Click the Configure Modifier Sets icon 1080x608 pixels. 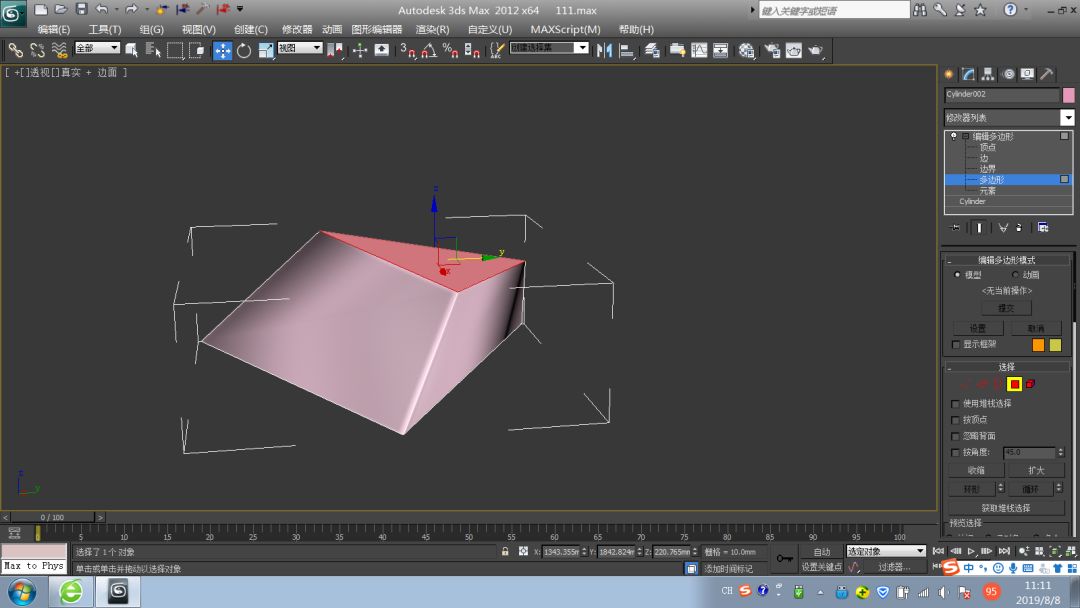pyautogui.click(x=1043, y=227)
